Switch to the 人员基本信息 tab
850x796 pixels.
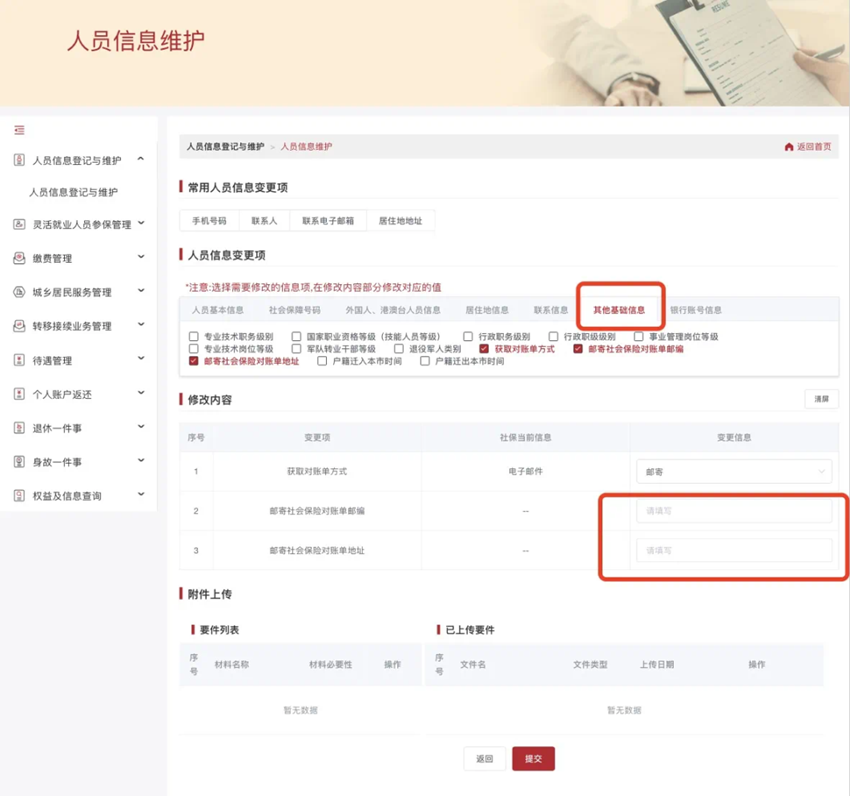pyautogui.click(x=217, y=310)
